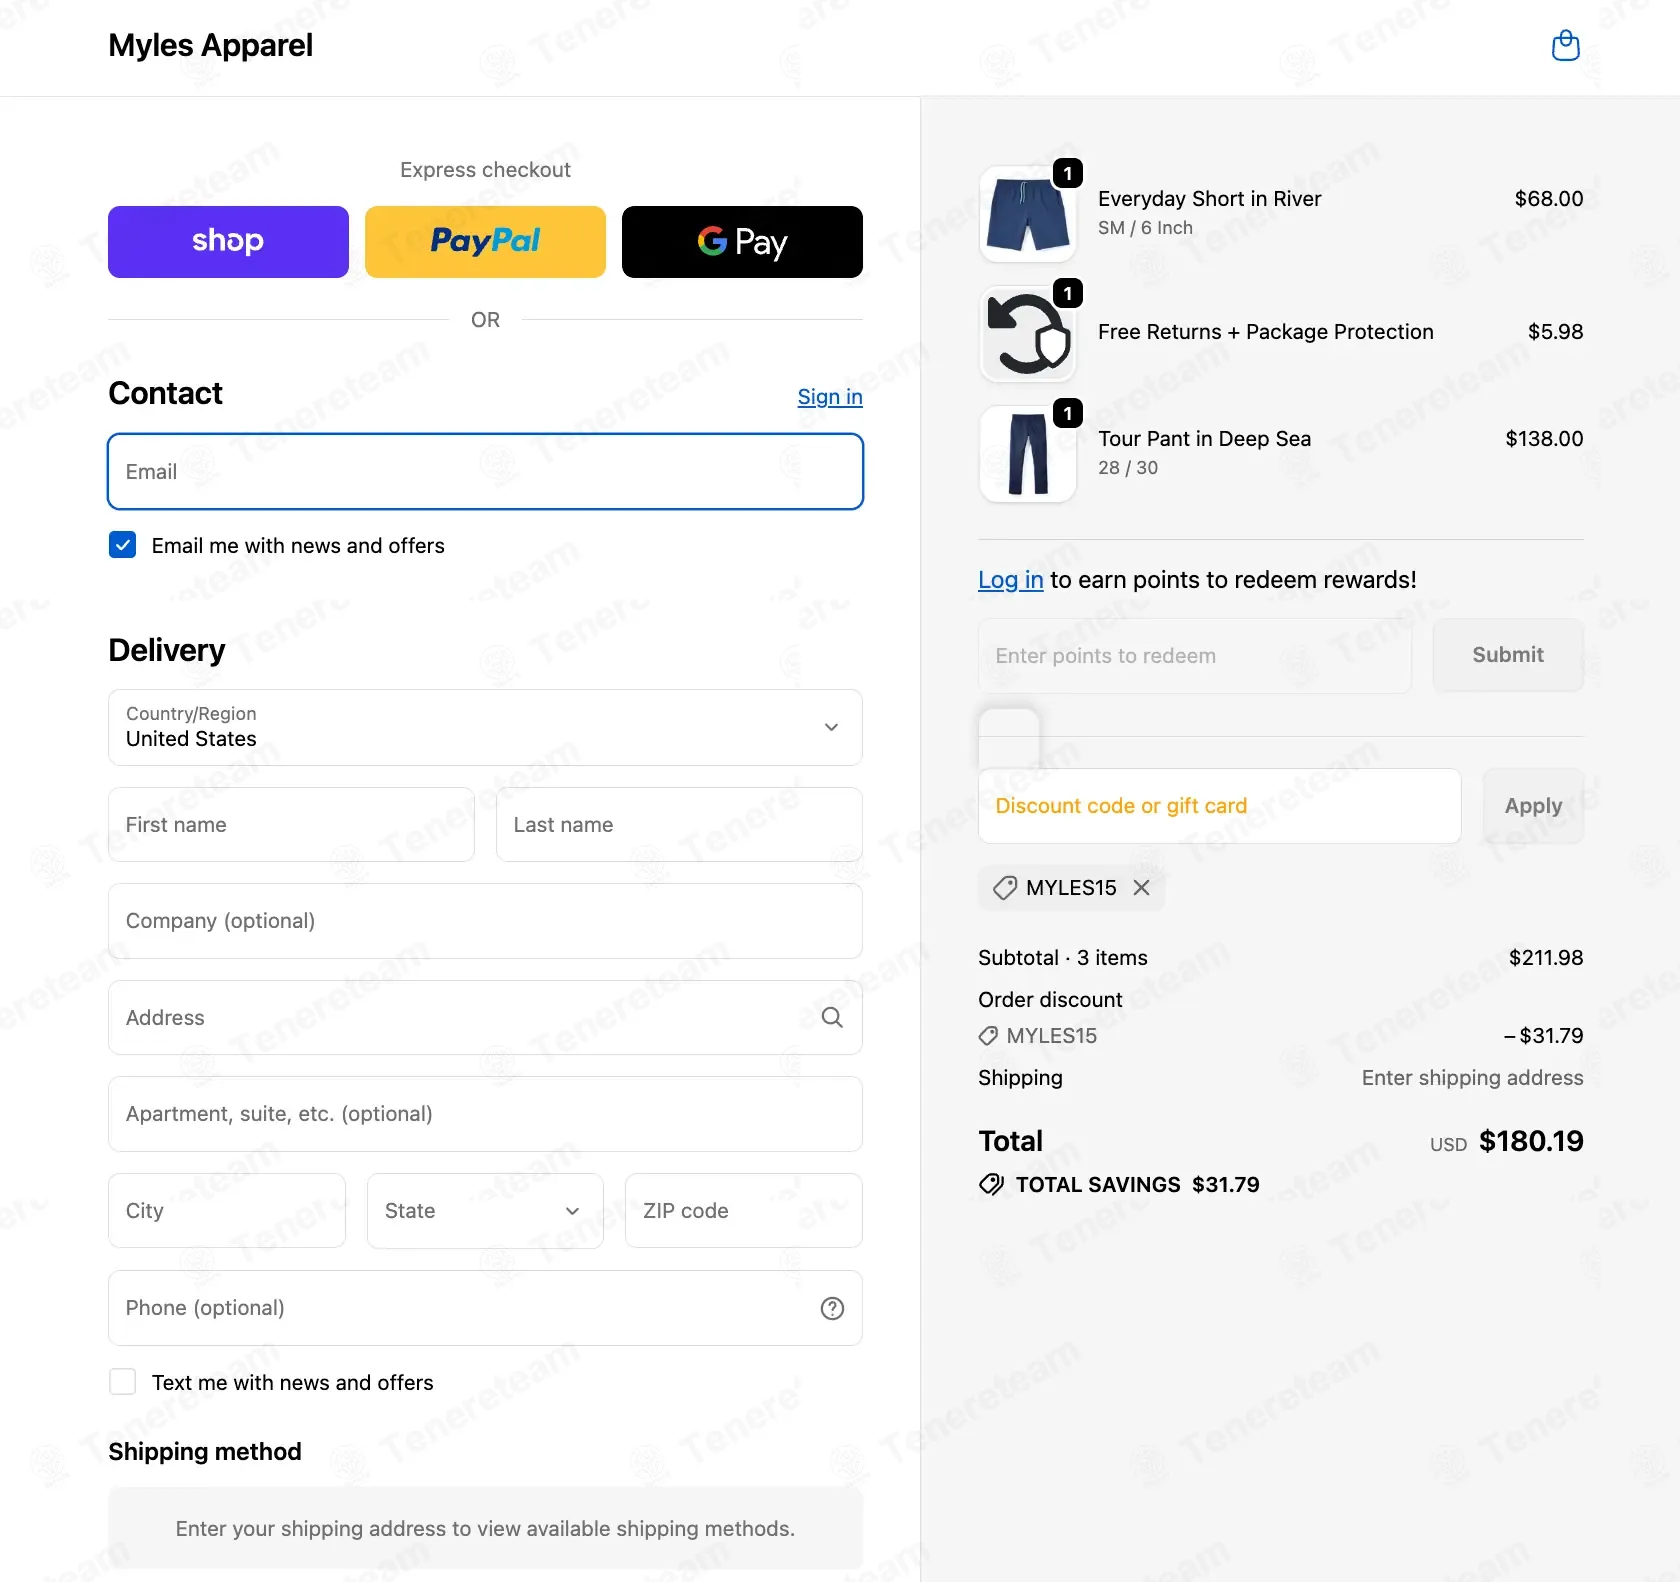Remove the MYLES15 discount code chip

[1141, 887]
